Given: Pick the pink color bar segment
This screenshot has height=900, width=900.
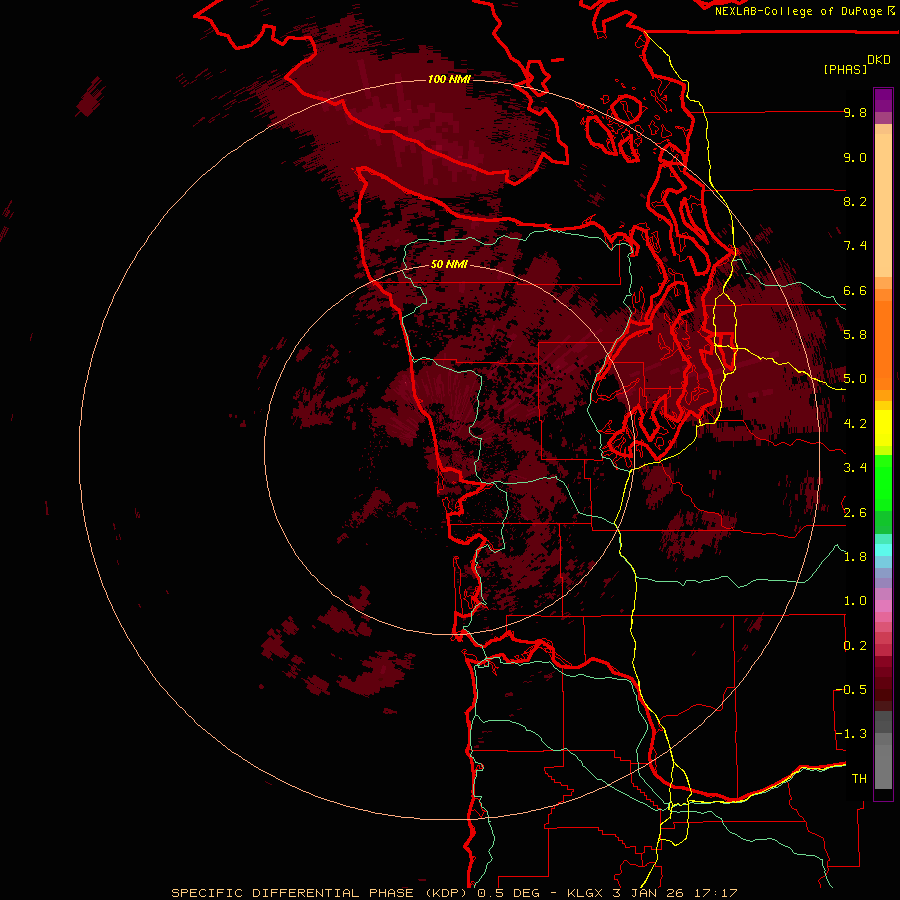Looking at the screenshot, I should 883,606.
